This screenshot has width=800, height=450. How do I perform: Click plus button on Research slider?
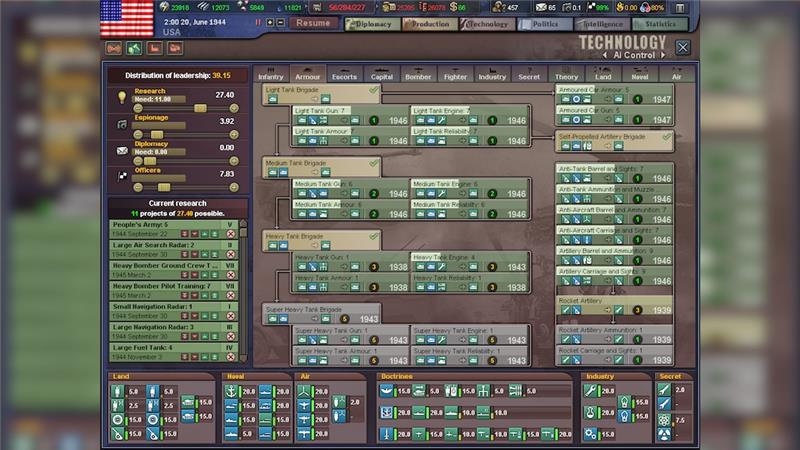click(x=234, y=108)
